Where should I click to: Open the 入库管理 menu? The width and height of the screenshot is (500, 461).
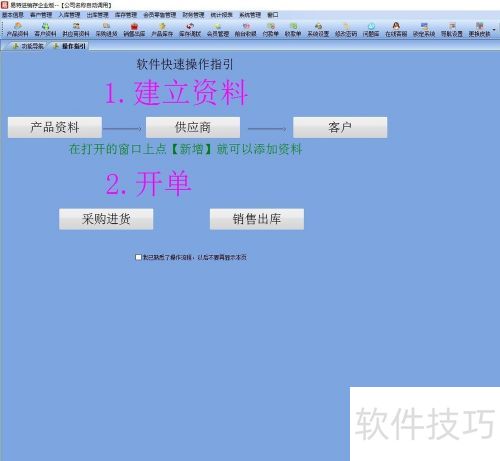pyautogui.click(x=69, y=15)
